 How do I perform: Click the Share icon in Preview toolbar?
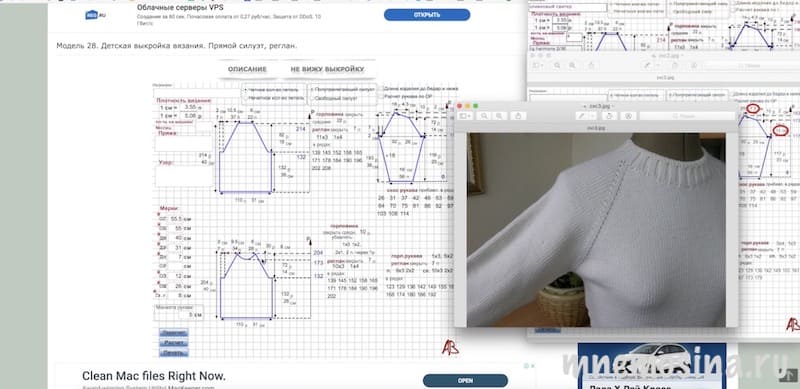(518, 116)
